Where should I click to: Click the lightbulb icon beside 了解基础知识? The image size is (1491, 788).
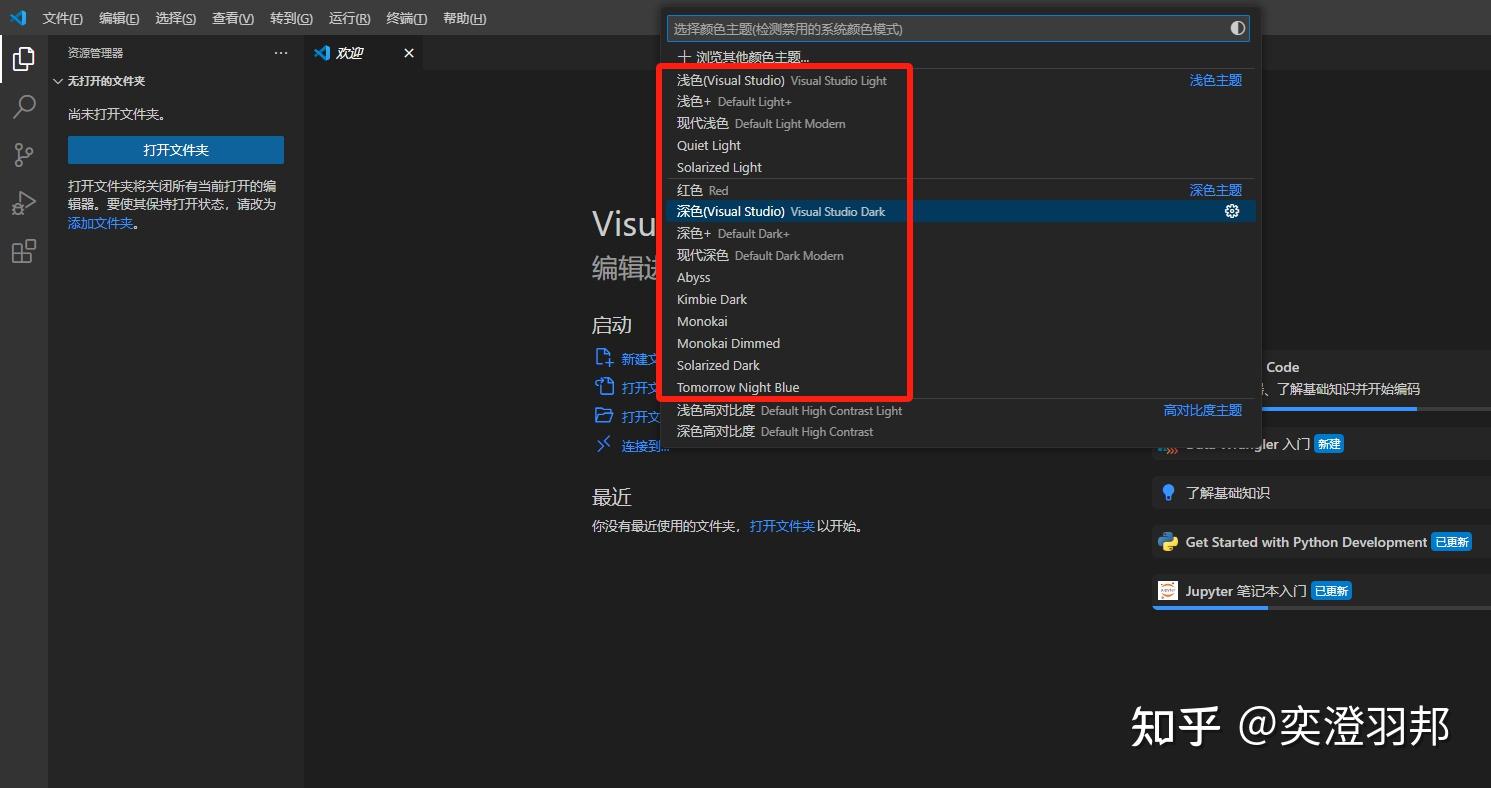(x=1167, y=492)
